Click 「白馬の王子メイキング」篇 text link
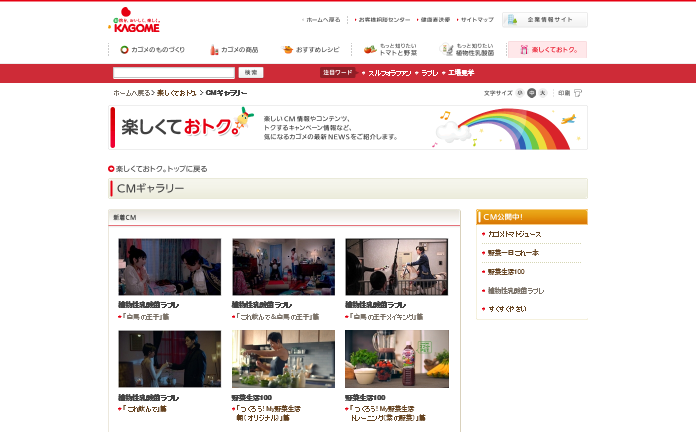Image resolution: width=696 pixels, height=432 pixels. (386, 317)
